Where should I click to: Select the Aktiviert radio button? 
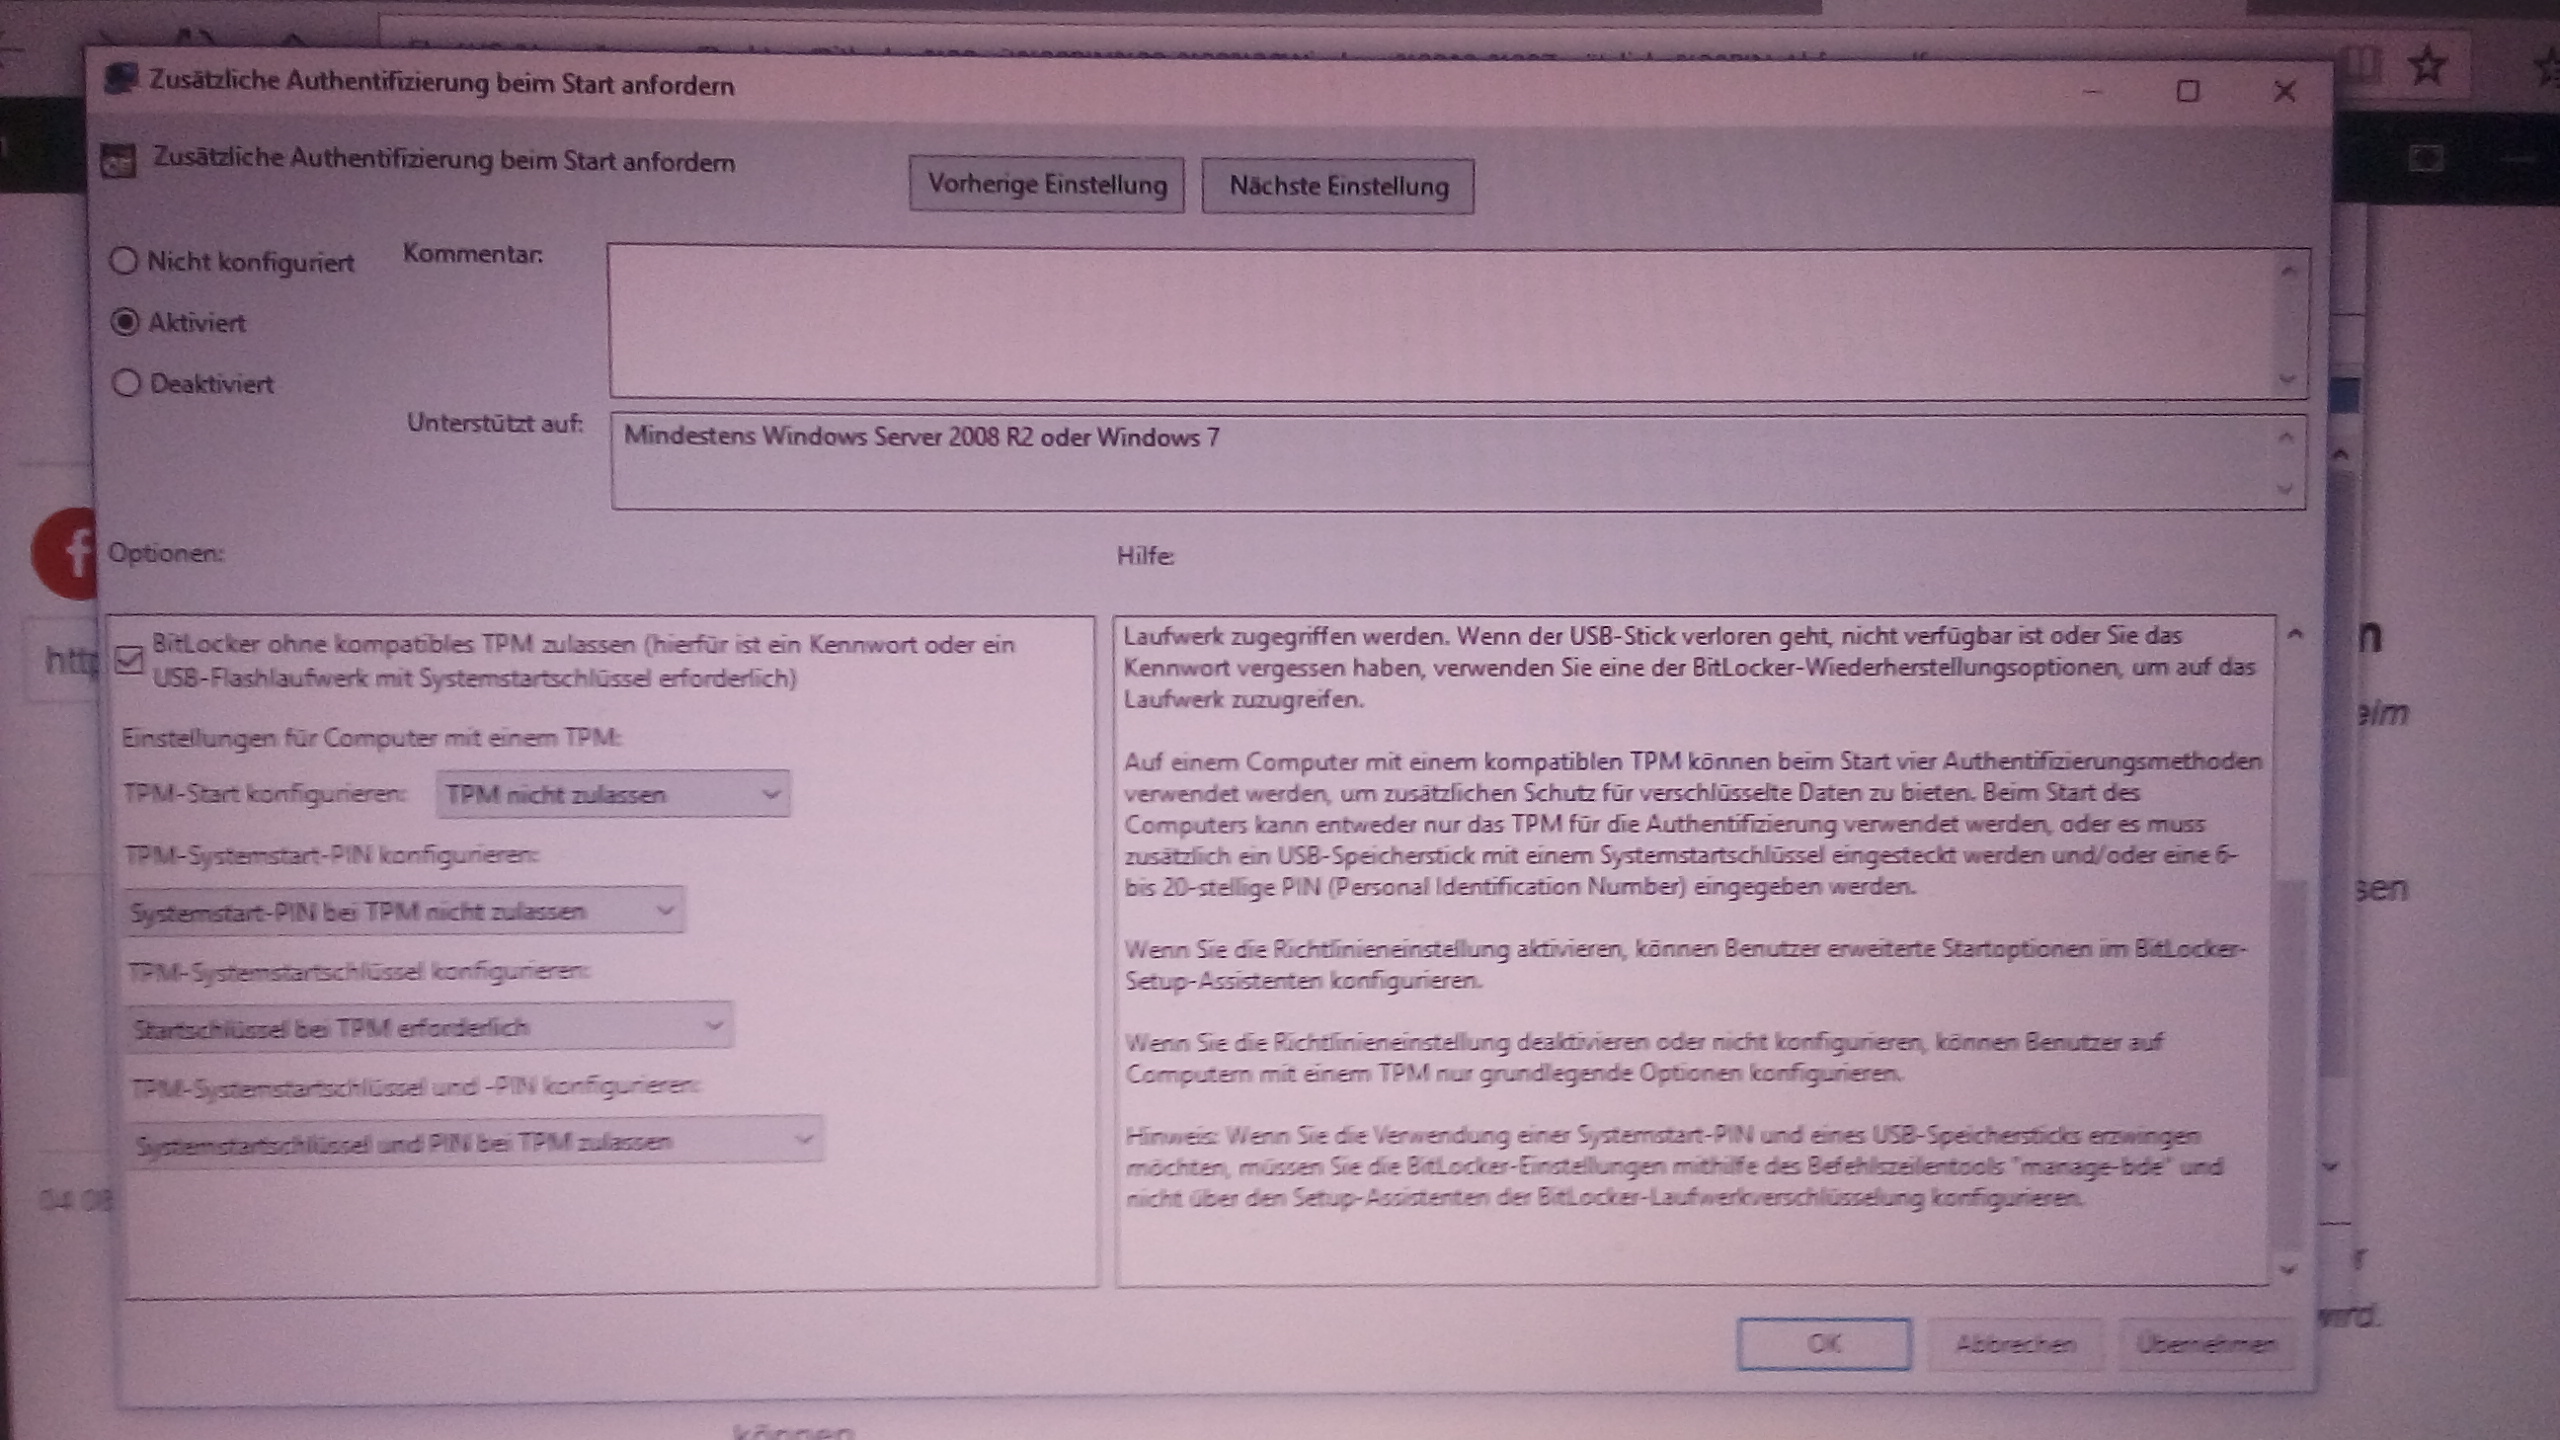point(125,322)
